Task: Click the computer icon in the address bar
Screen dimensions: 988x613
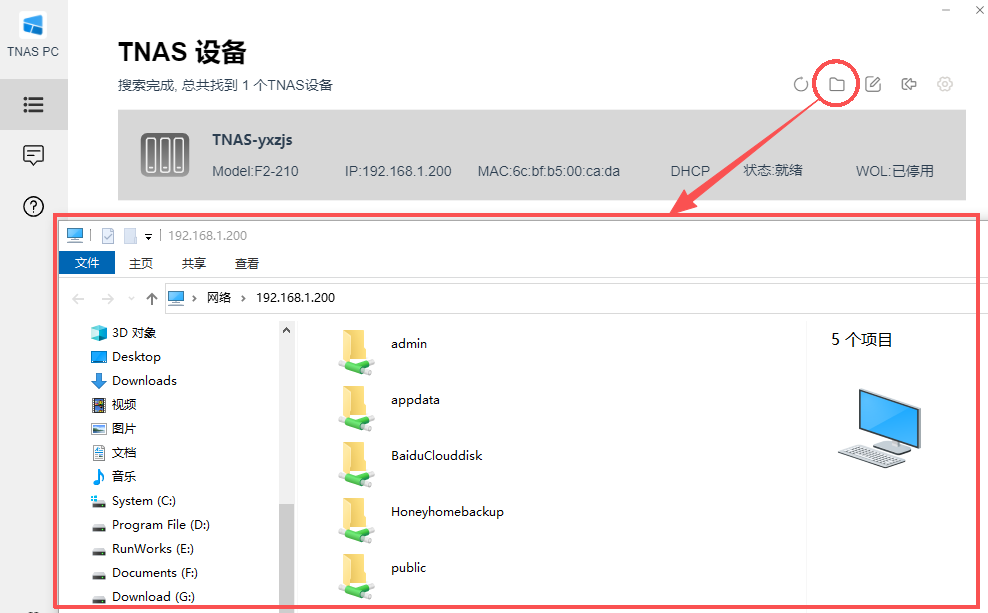Action: (176, 298)
